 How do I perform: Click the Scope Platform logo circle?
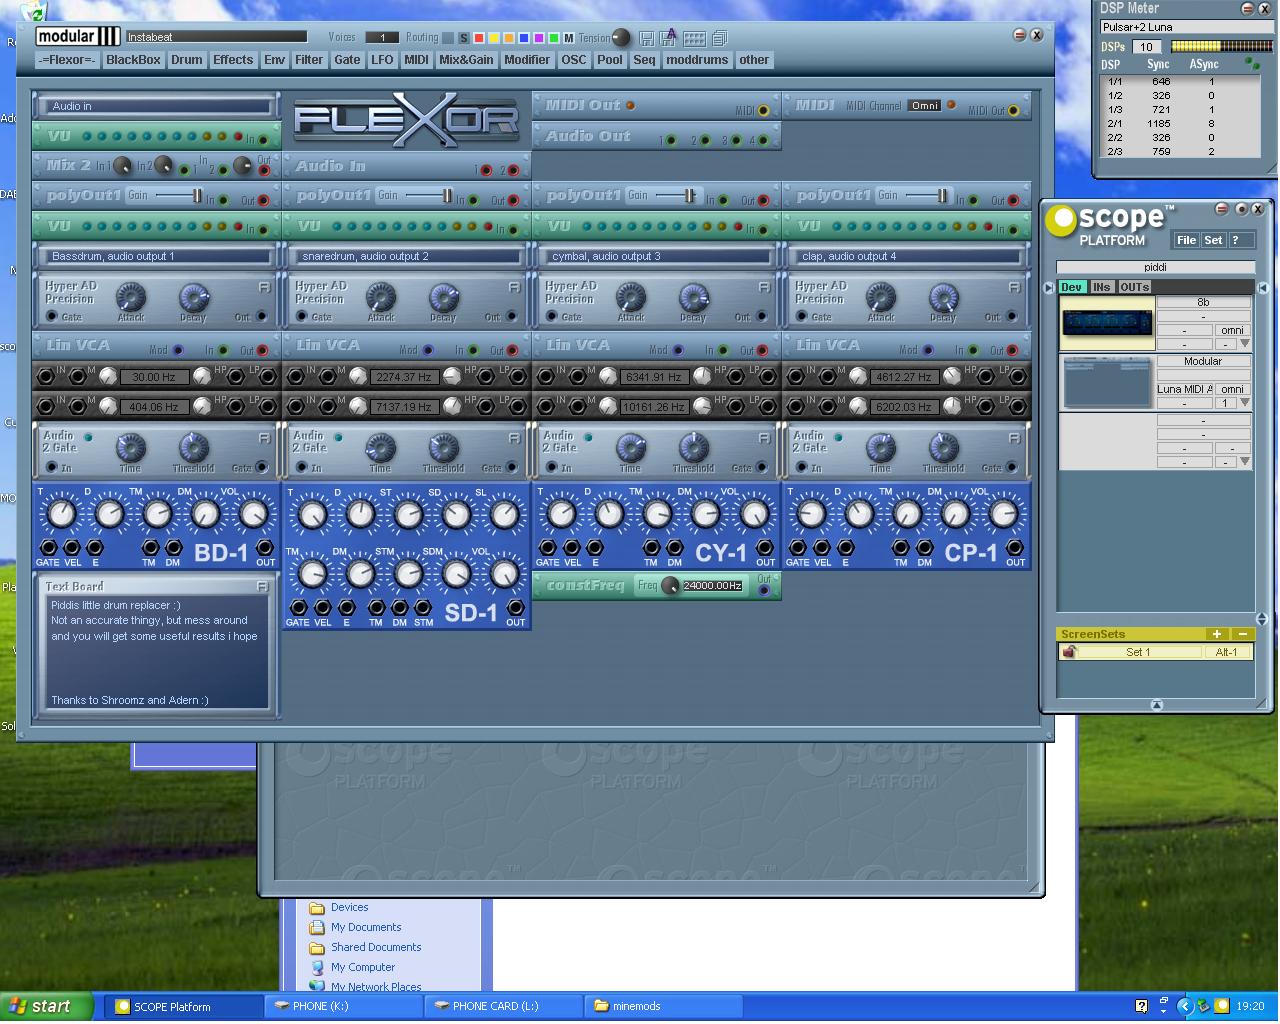[x=1061, y=221]
